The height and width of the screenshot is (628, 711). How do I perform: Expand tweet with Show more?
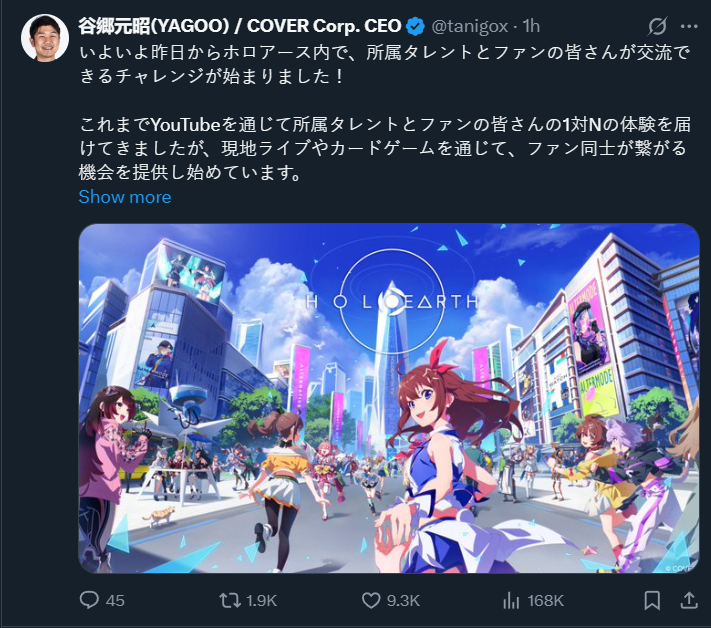point(125,197)
